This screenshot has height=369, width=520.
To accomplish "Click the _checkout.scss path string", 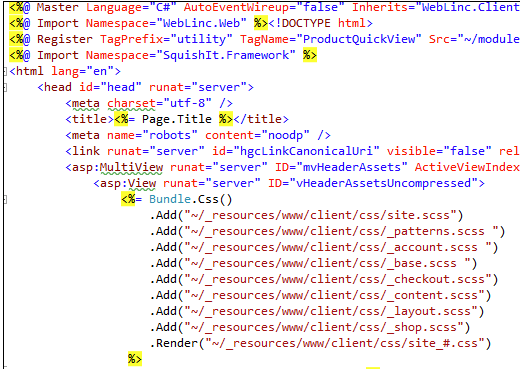I will (338, 279).
